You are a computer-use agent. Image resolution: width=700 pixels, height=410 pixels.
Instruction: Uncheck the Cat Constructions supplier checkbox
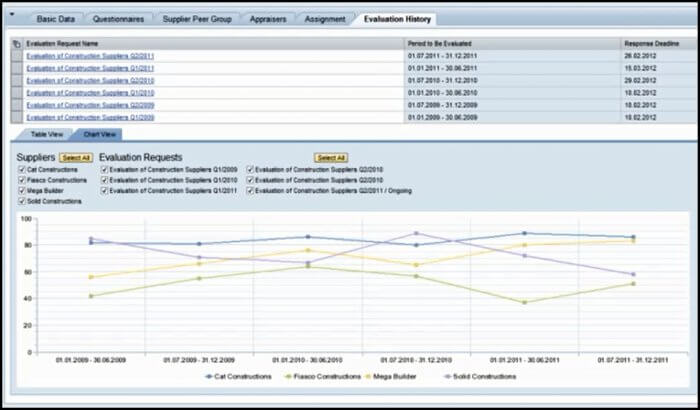[21, 170]
